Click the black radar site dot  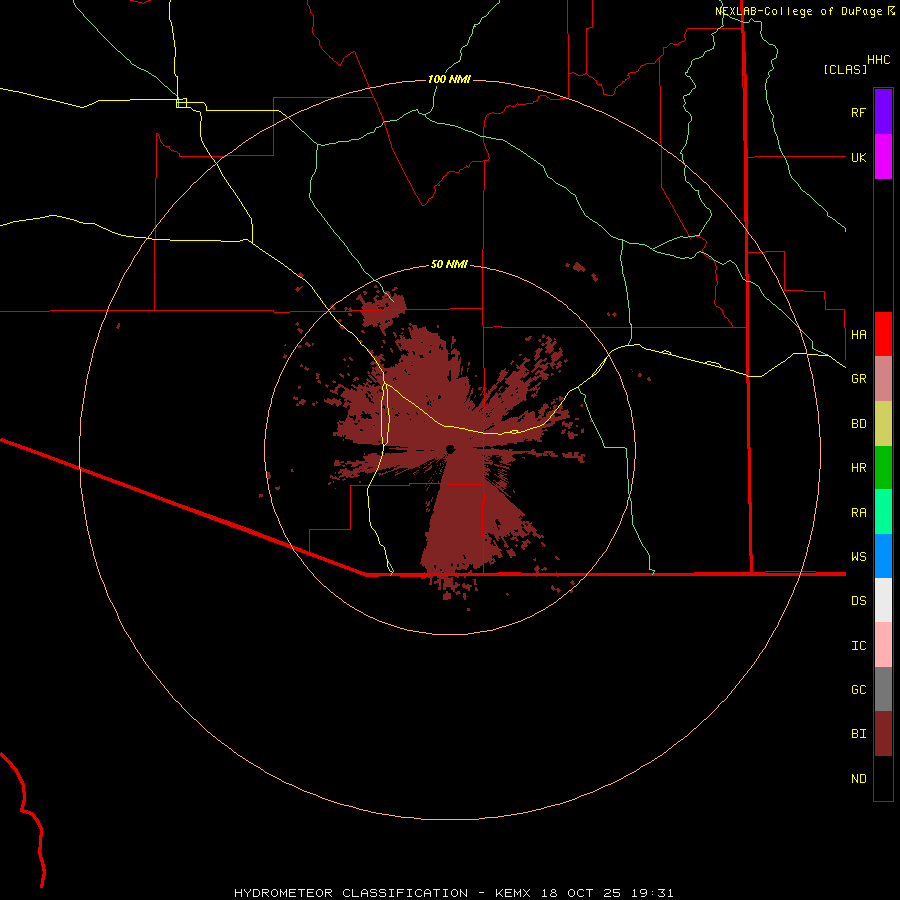pos(450,449)
